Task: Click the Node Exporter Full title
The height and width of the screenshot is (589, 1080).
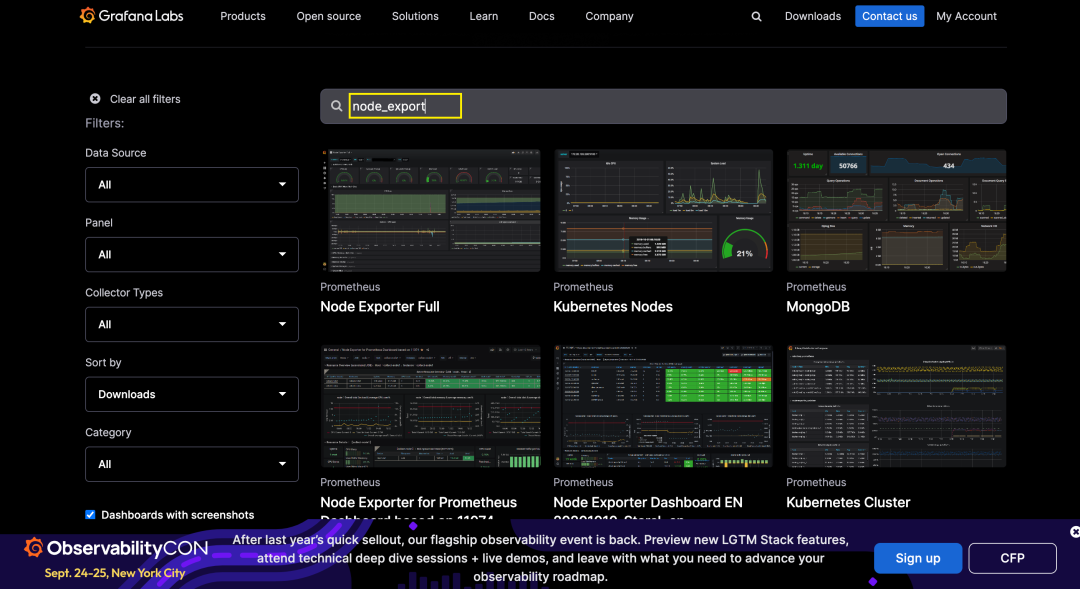Action: click(380, 307)
